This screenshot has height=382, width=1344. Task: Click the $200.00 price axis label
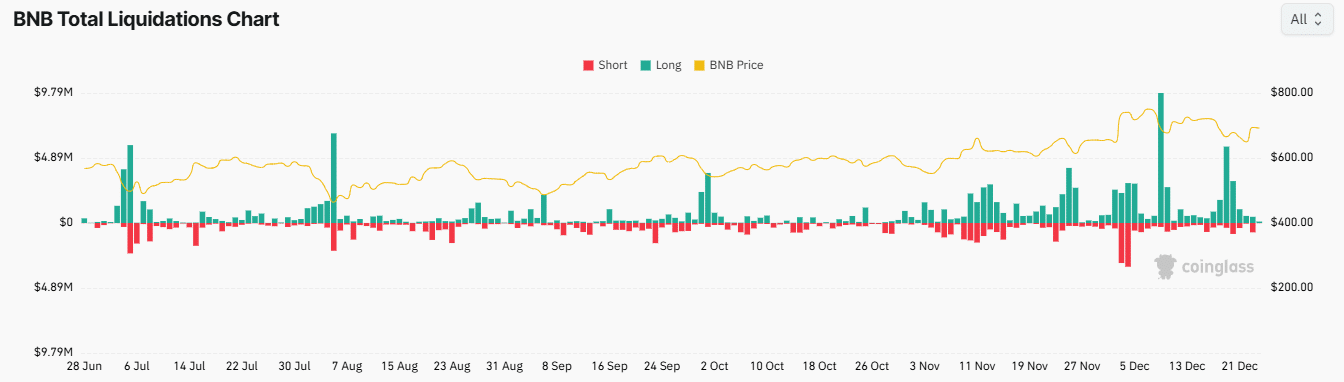[1291, 288]
